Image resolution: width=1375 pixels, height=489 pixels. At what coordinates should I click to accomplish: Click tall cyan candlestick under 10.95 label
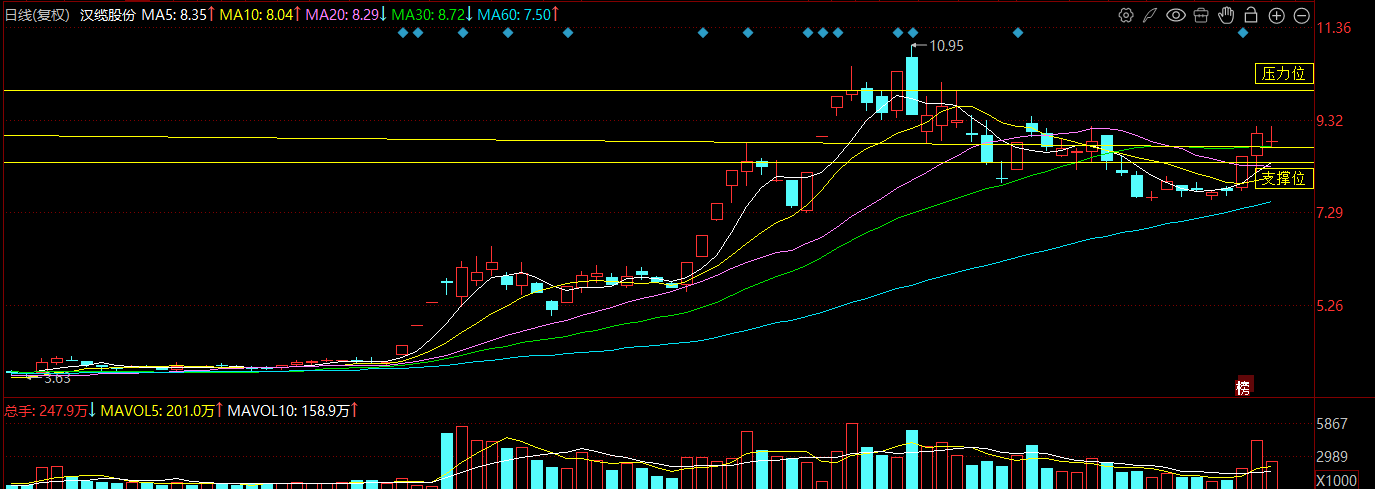coord(912,85)
